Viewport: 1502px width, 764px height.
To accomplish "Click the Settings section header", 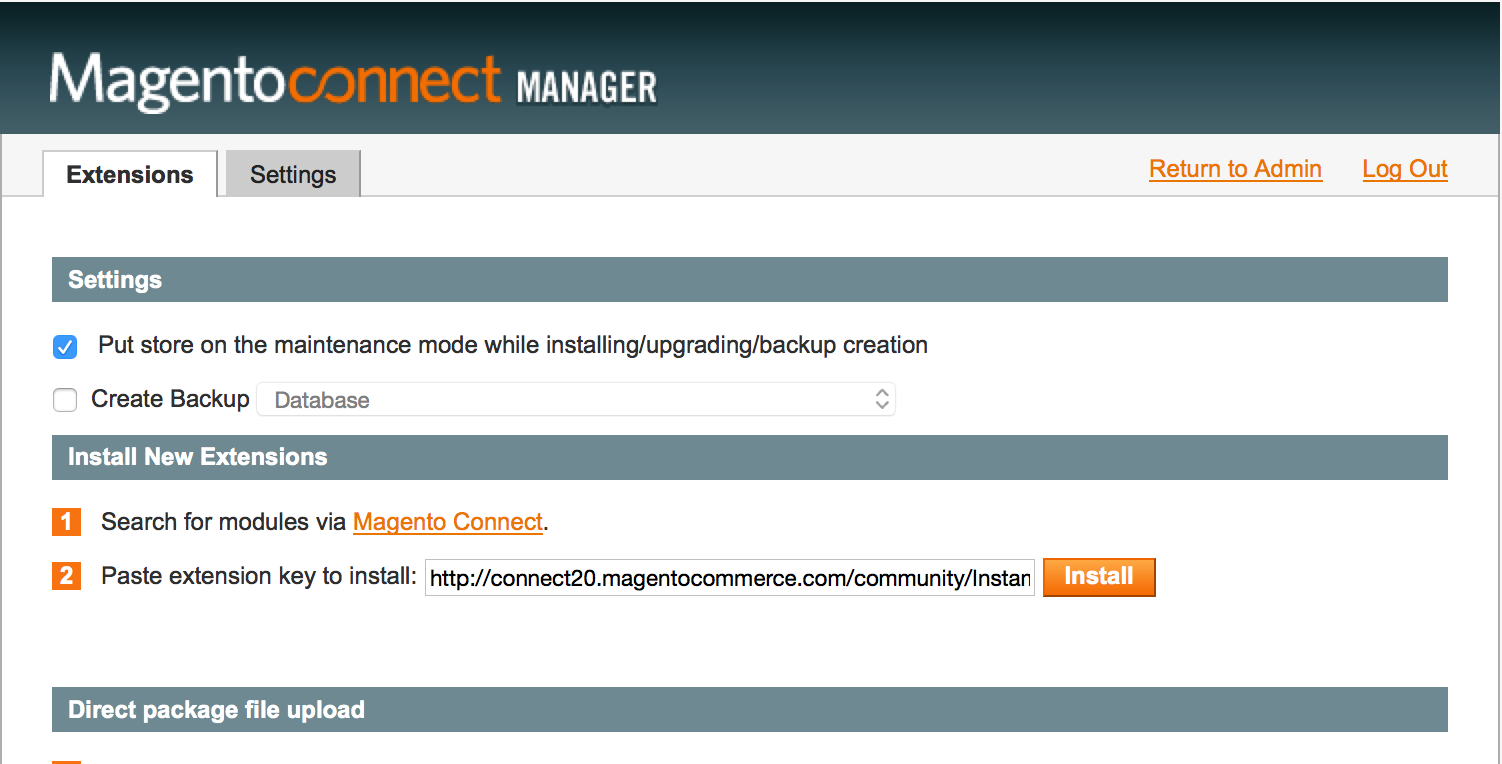I will pyautogui.click(x=750, y=280).
